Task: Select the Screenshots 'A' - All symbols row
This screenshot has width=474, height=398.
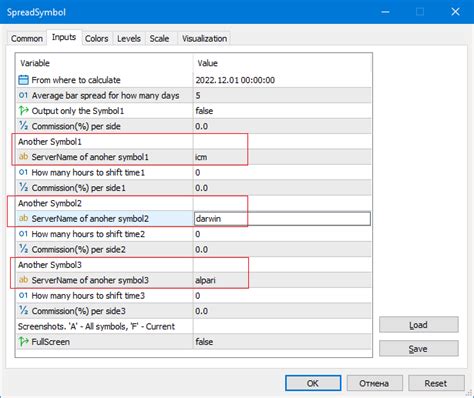Action: [96, 326]
